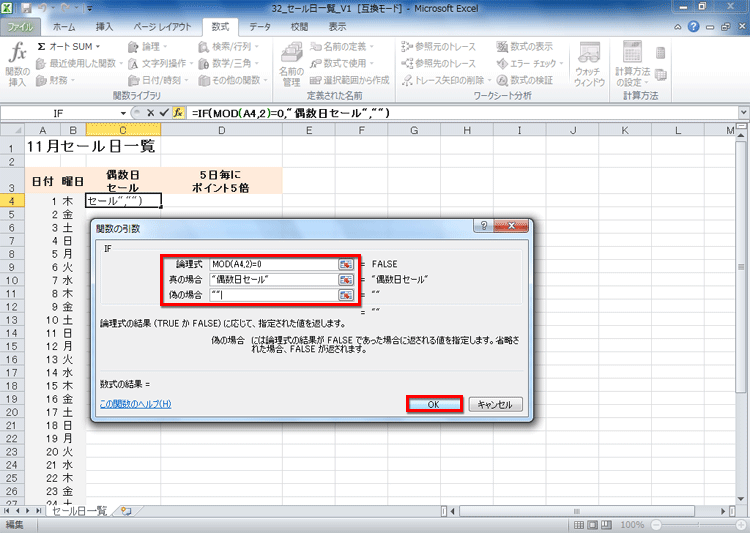Click Create from Selection (選択範囲から作成)
Image resolution: width=750 pixels, height=533 pixels.
point(349,80)
